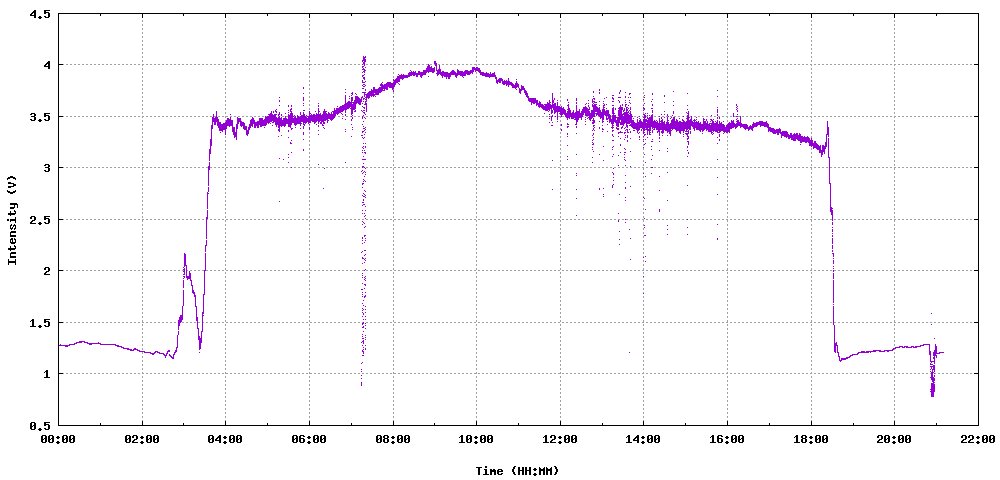This screenshot has height=480, width=1000.
Task: Click the Time (HH:MM) axis title
Action: (x=517, y=471)
